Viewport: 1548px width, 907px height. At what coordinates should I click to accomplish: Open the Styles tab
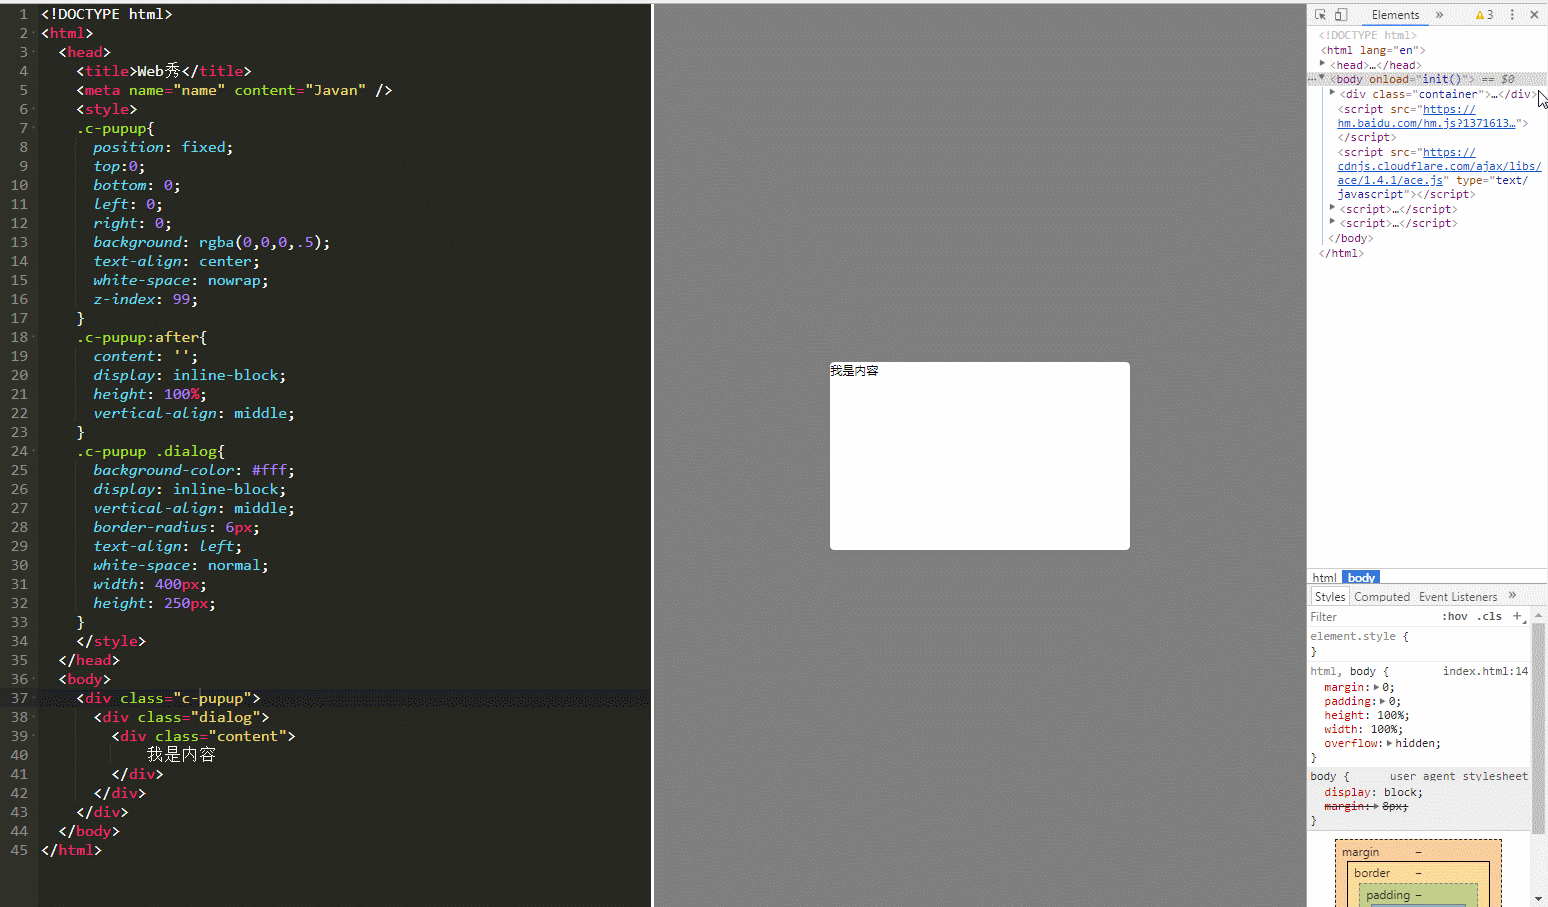[x=1329, y=597]
